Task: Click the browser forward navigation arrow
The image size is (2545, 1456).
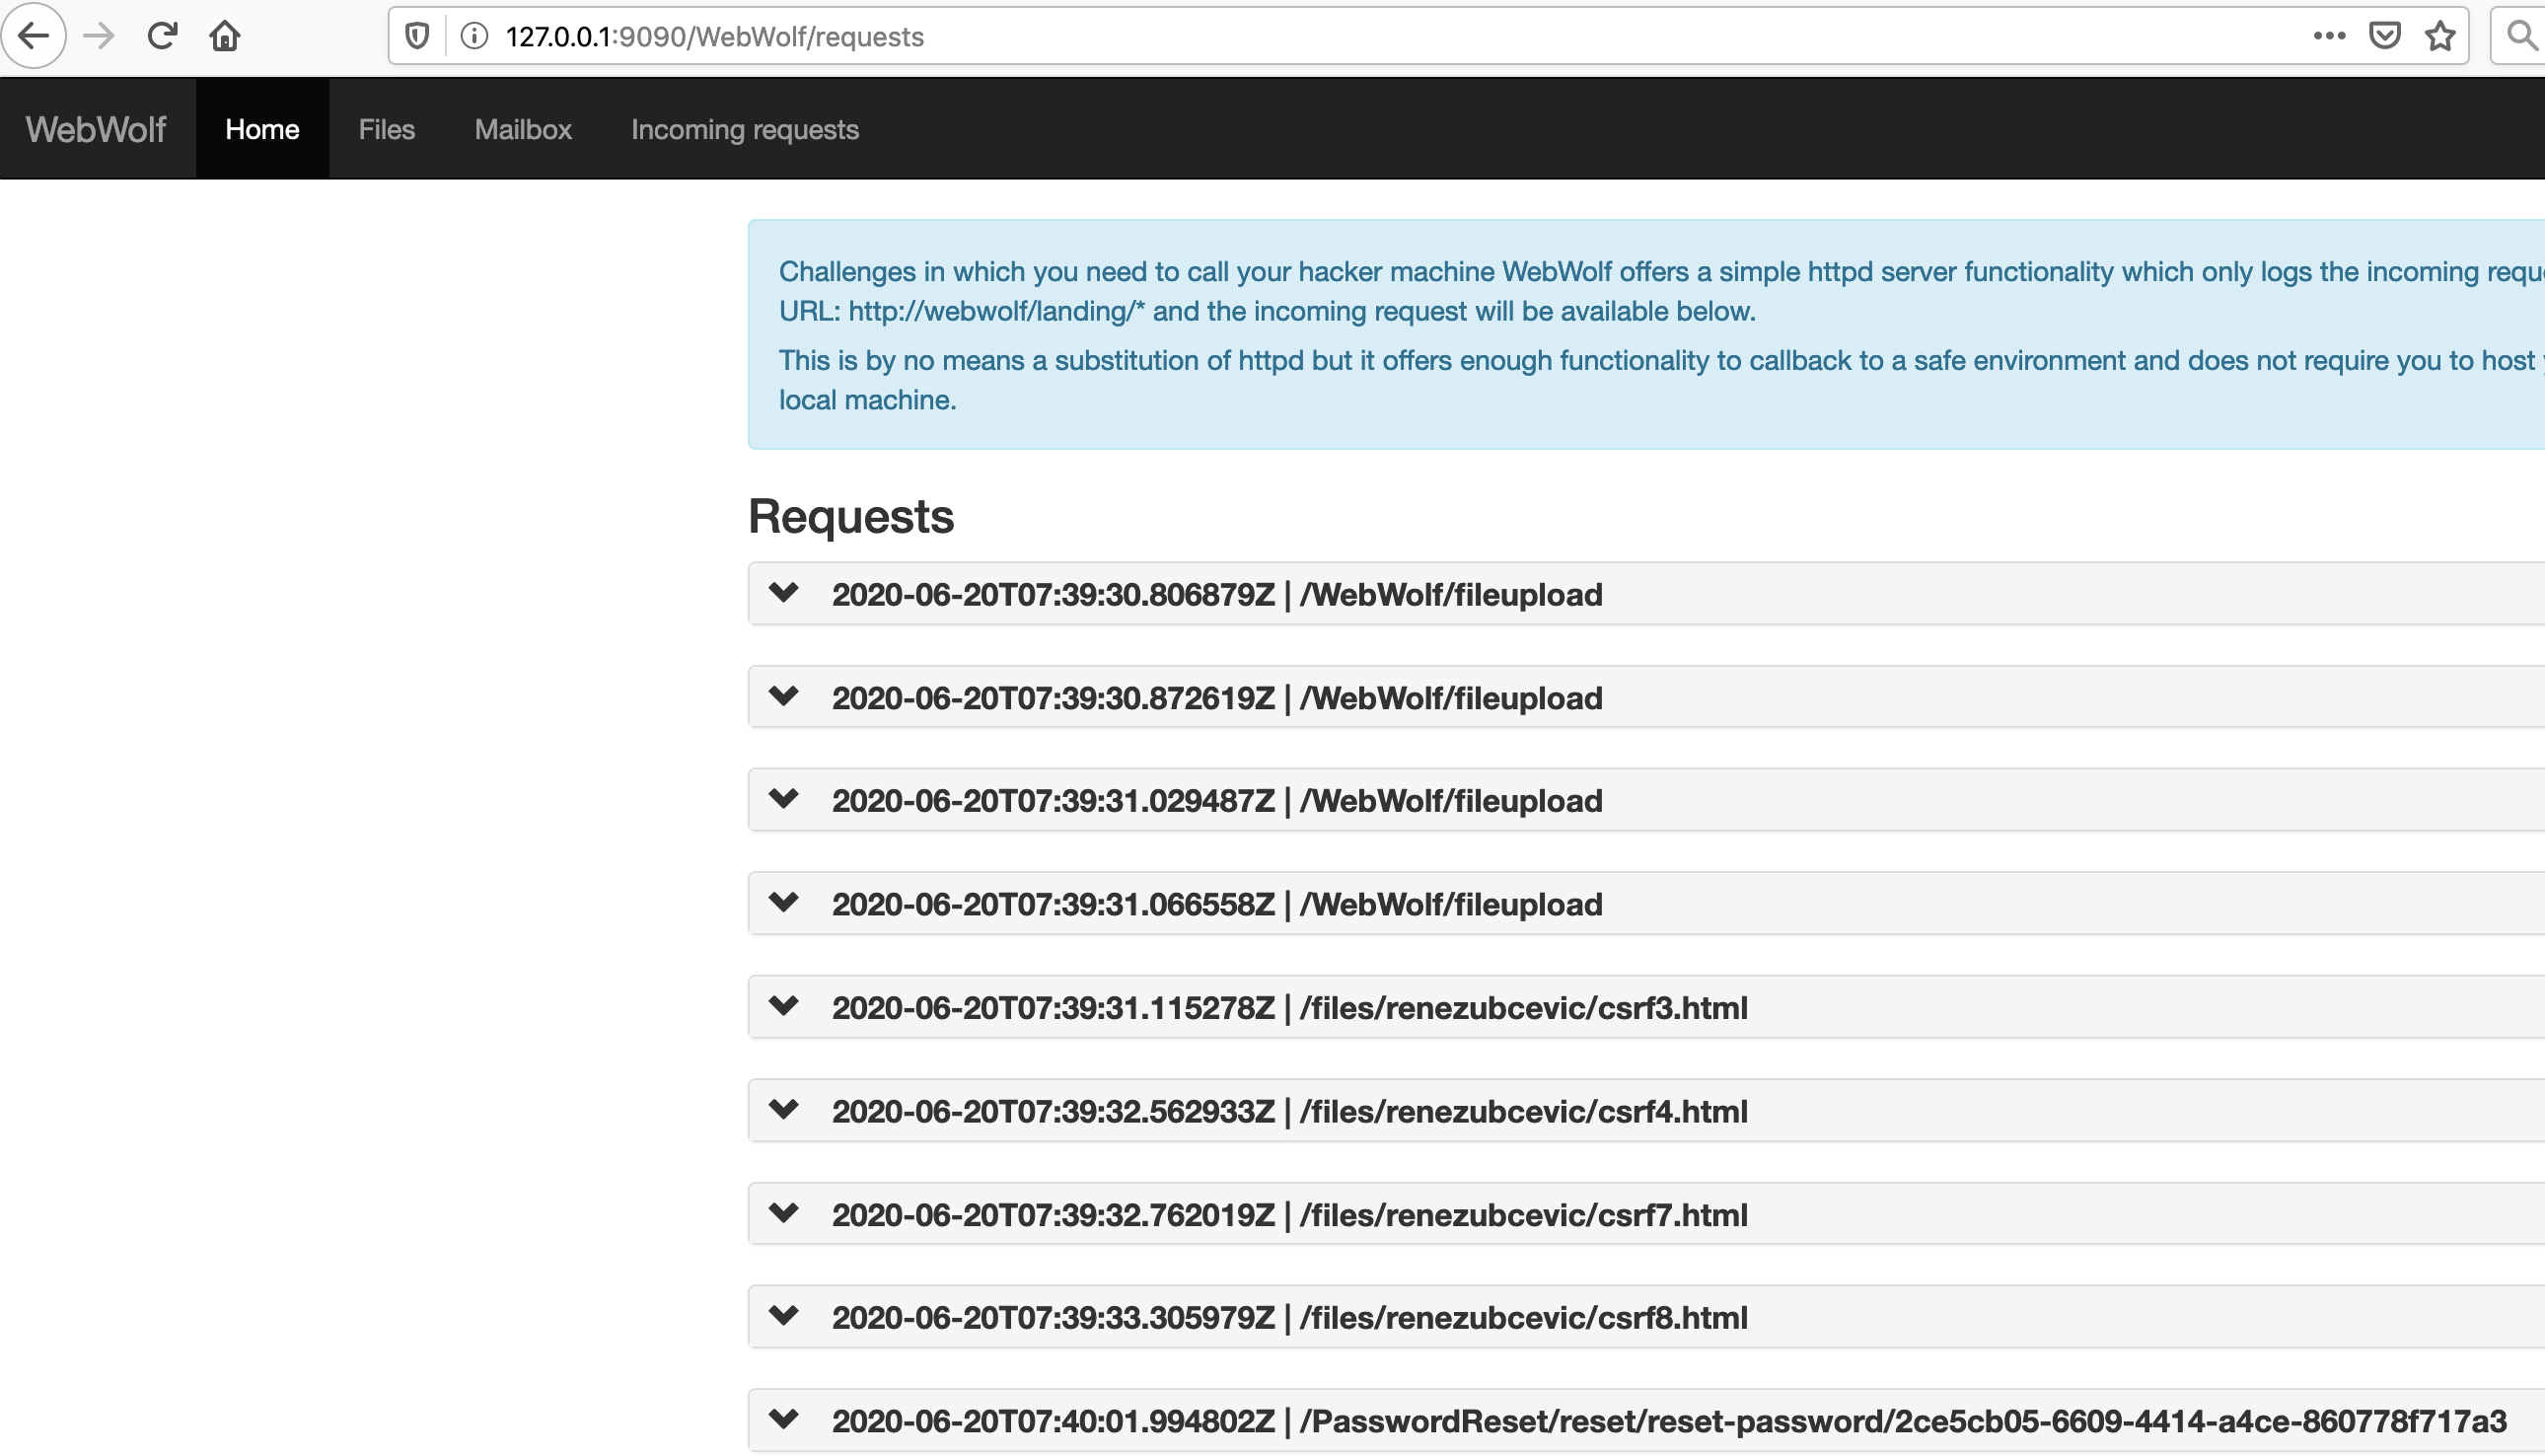Action: coord(97,36)
